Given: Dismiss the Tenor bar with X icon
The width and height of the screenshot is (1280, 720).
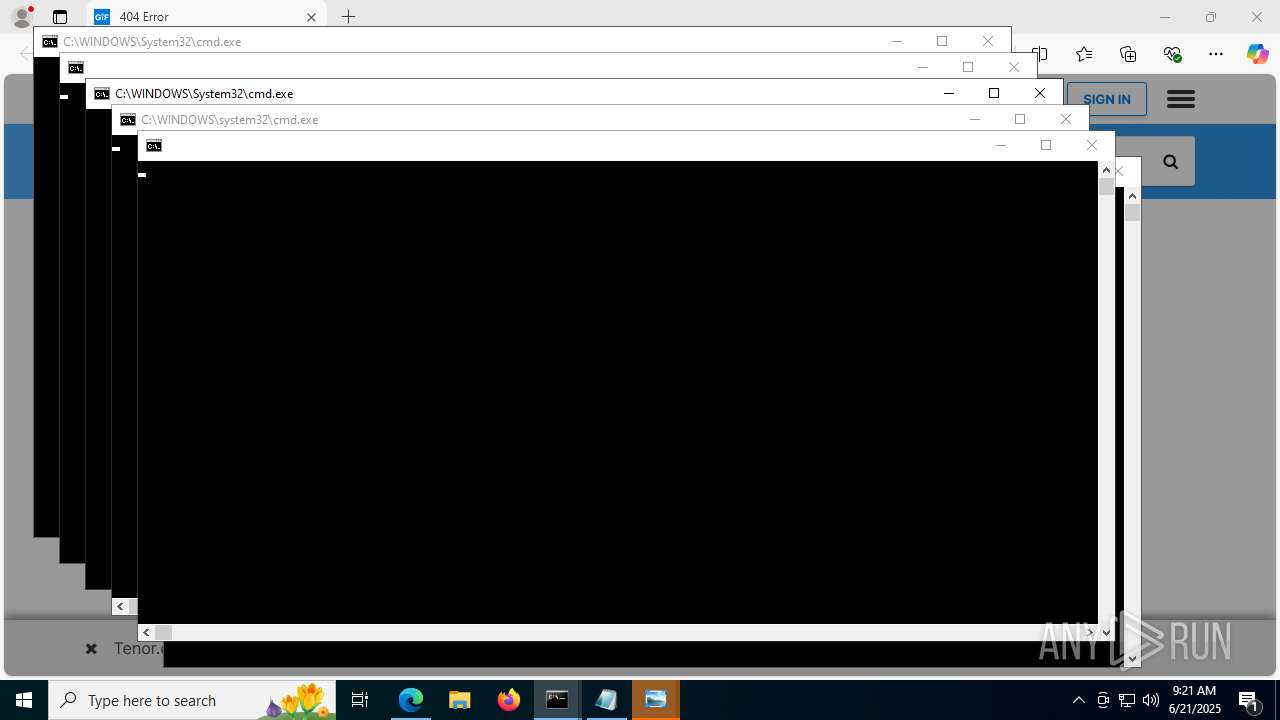Looking at the screenshot, I should coord(91,649).
